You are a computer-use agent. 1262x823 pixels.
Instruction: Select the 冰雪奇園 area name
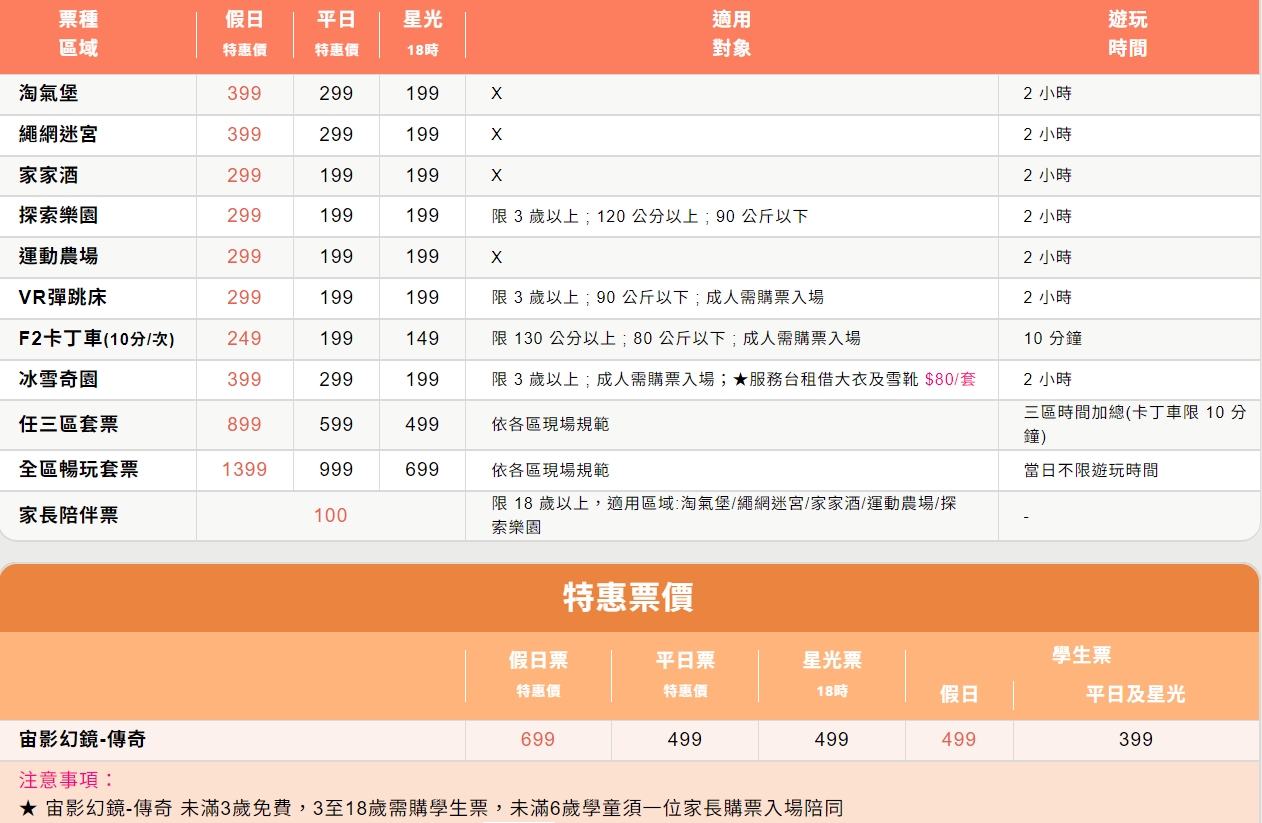tap(58, 379)
